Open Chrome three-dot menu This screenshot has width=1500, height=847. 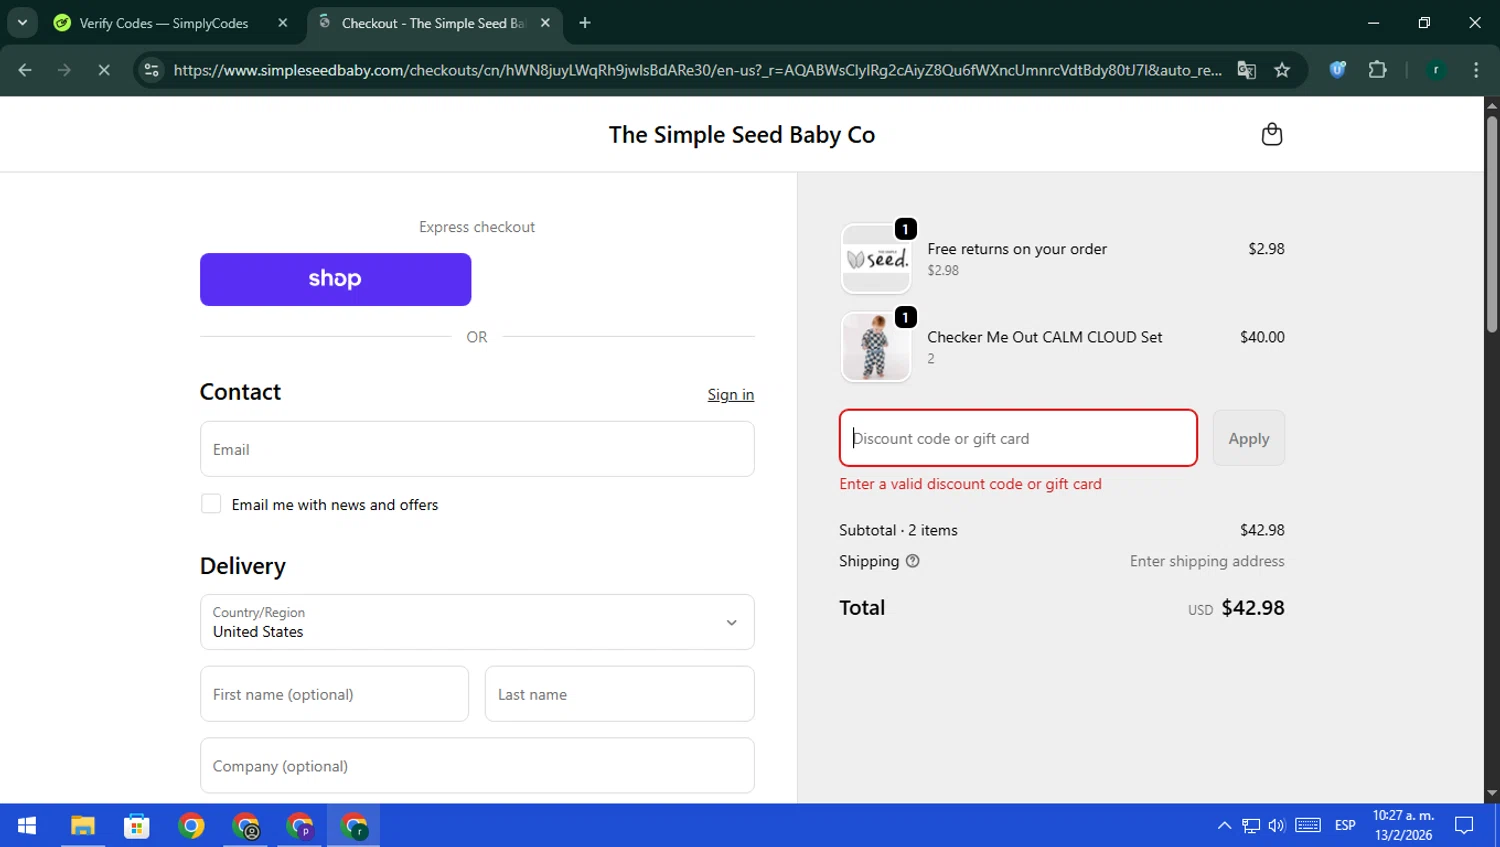point(1476,70)
